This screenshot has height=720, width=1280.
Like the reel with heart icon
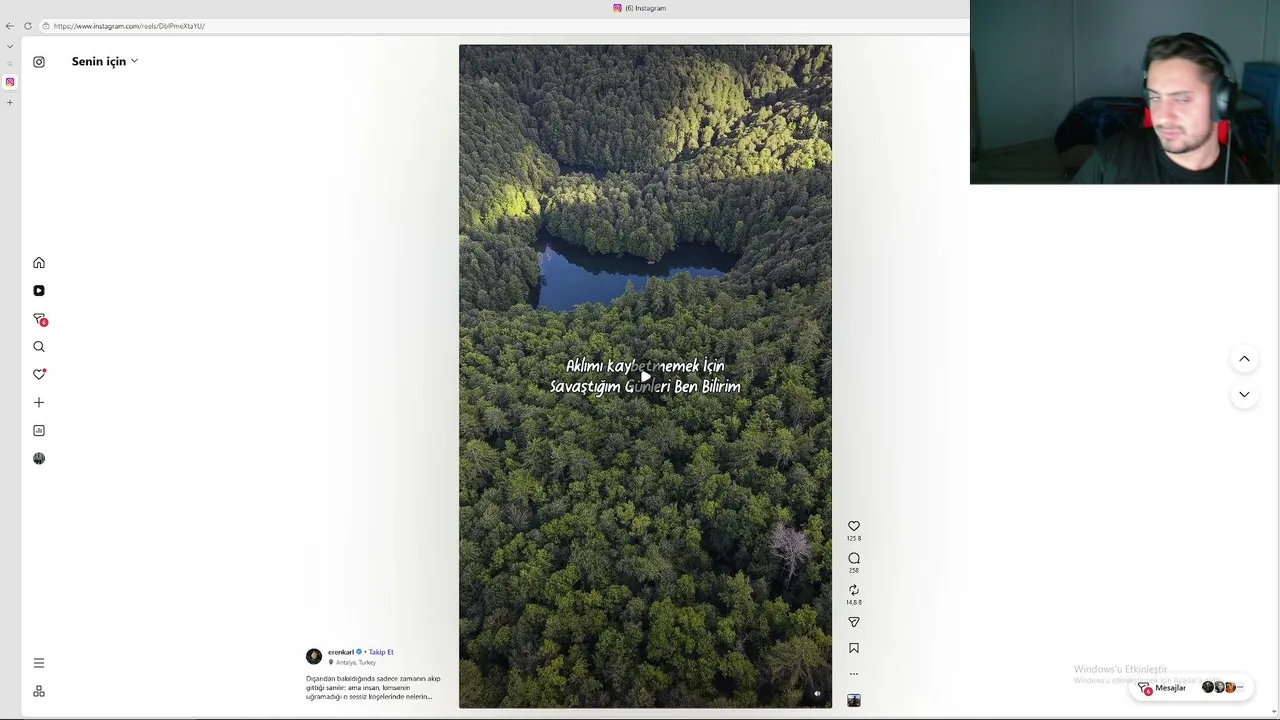pyautogui.click(x=854, y=526)
